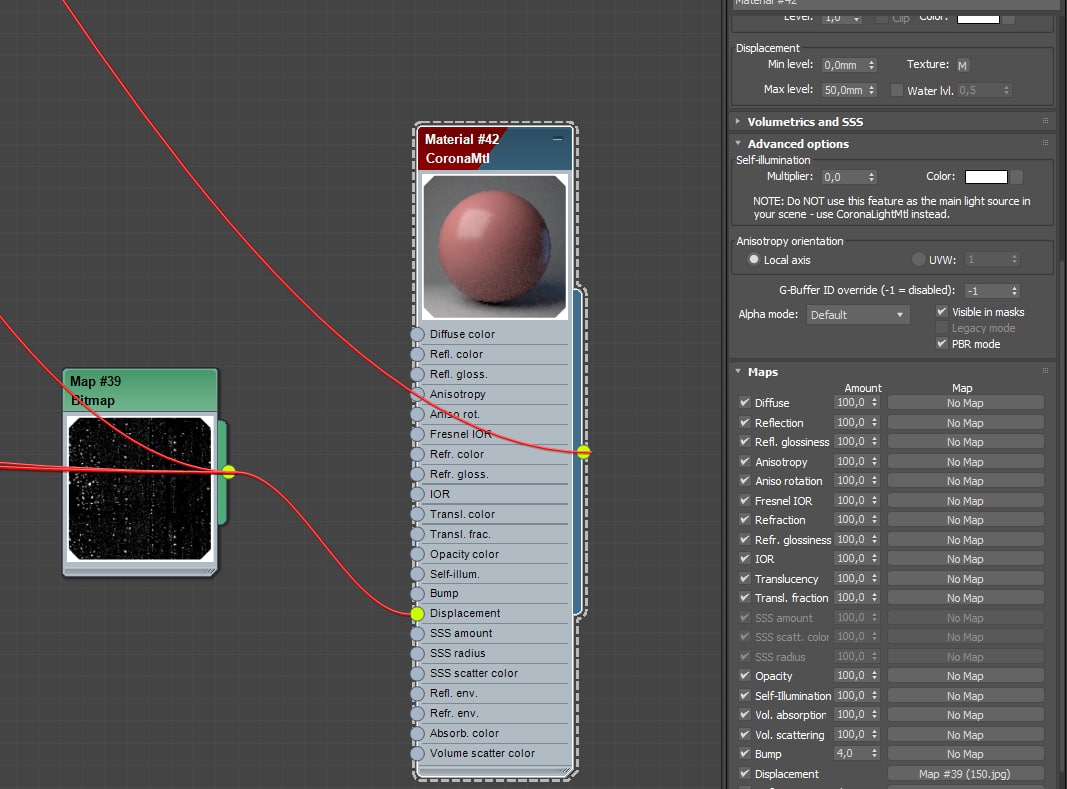Collapse the Advanced options rollout
Screen dimensions: 1067x789
click(738, 143)
